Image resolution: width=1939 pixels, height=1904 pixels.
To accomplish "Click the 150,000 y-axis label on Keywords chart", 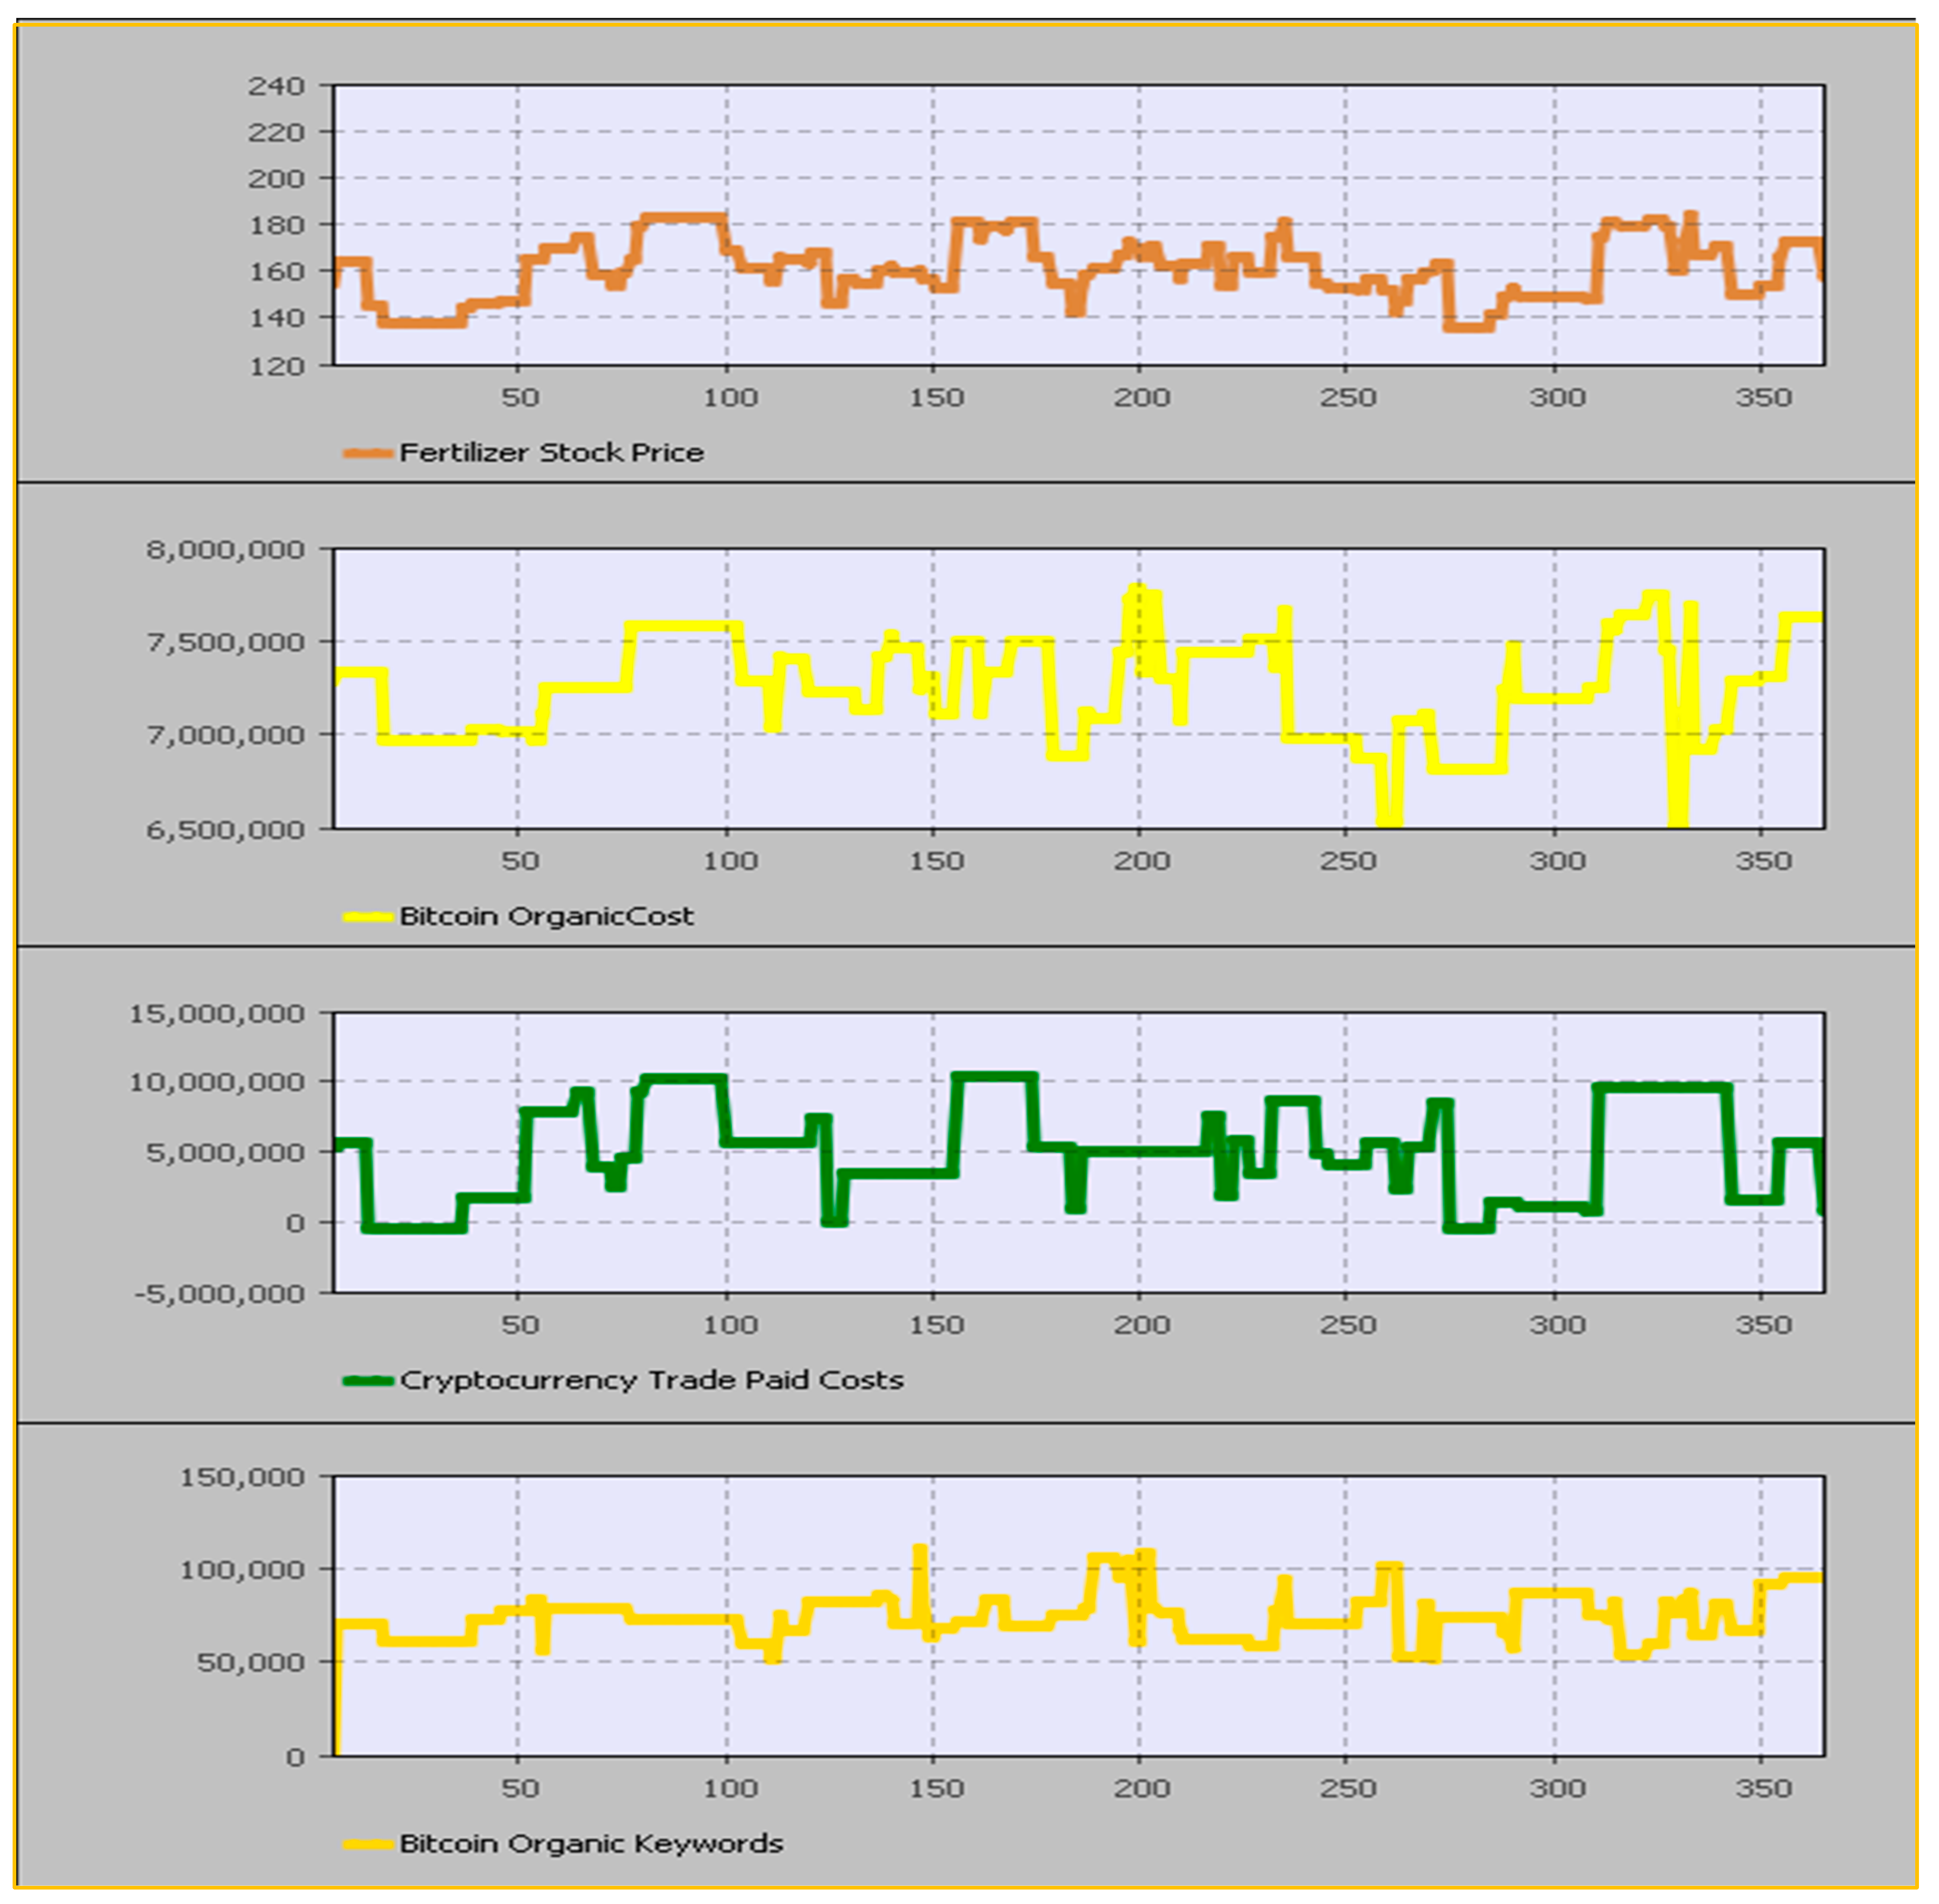I will coord(242,1477).
